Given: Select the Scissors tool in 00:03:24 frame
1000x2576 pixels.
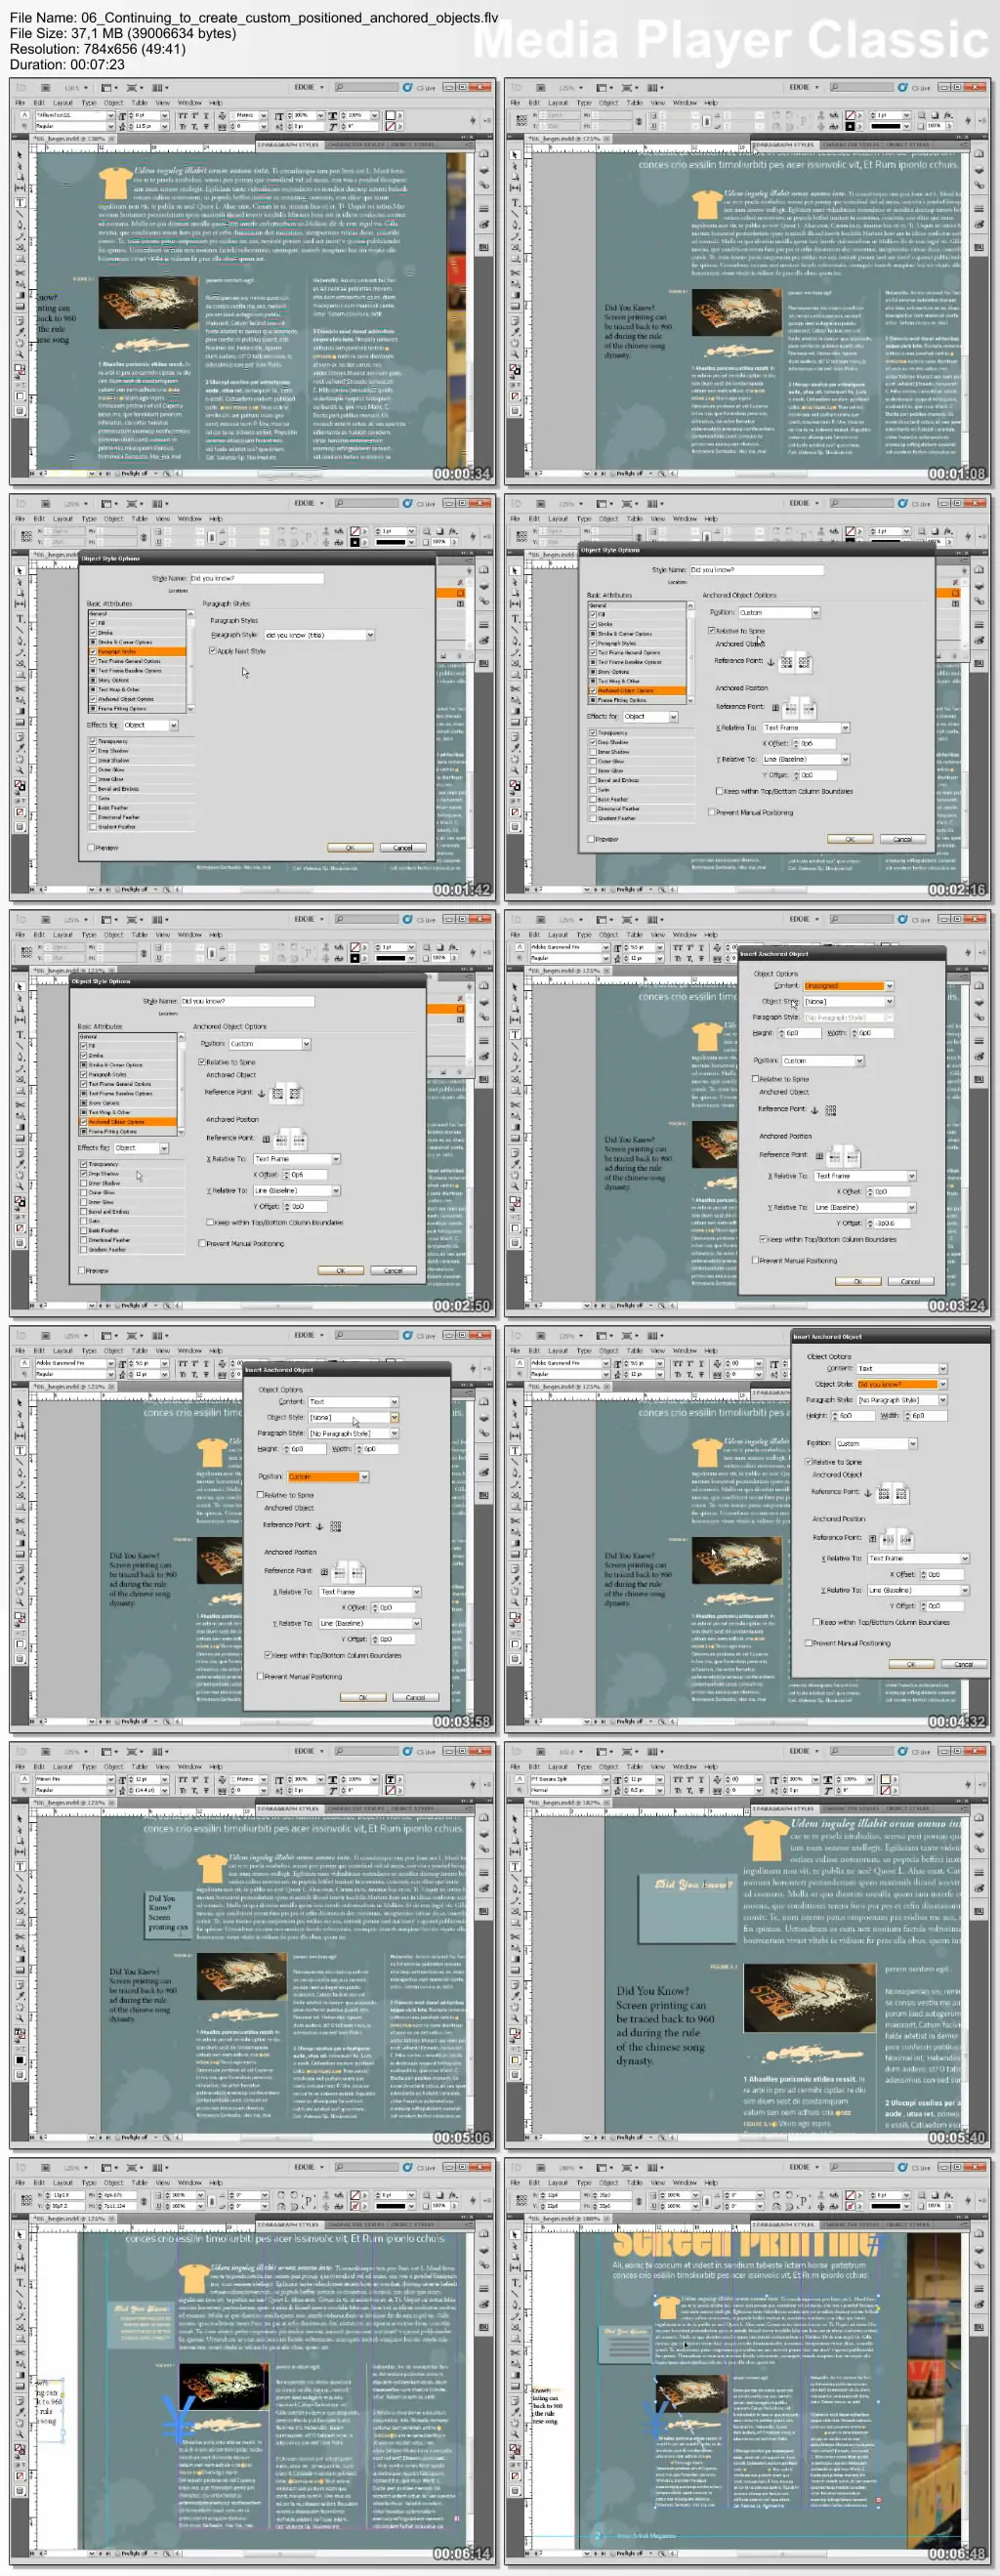Looking at the screenshot, I should [515, 1105].
